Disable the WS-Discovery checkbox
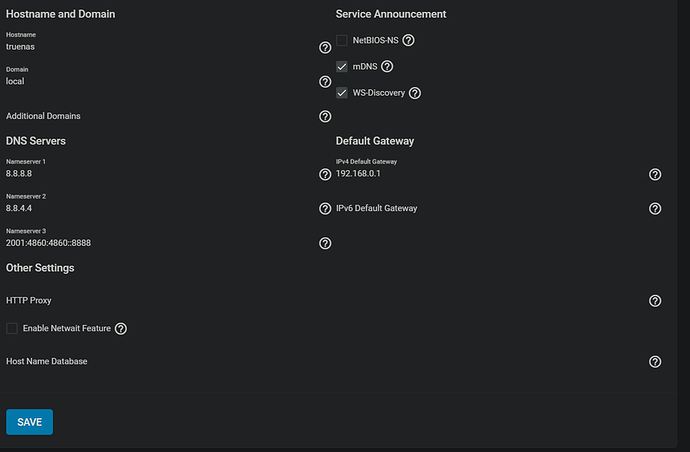This screenshot has width=690, height=452. [342, 93]
